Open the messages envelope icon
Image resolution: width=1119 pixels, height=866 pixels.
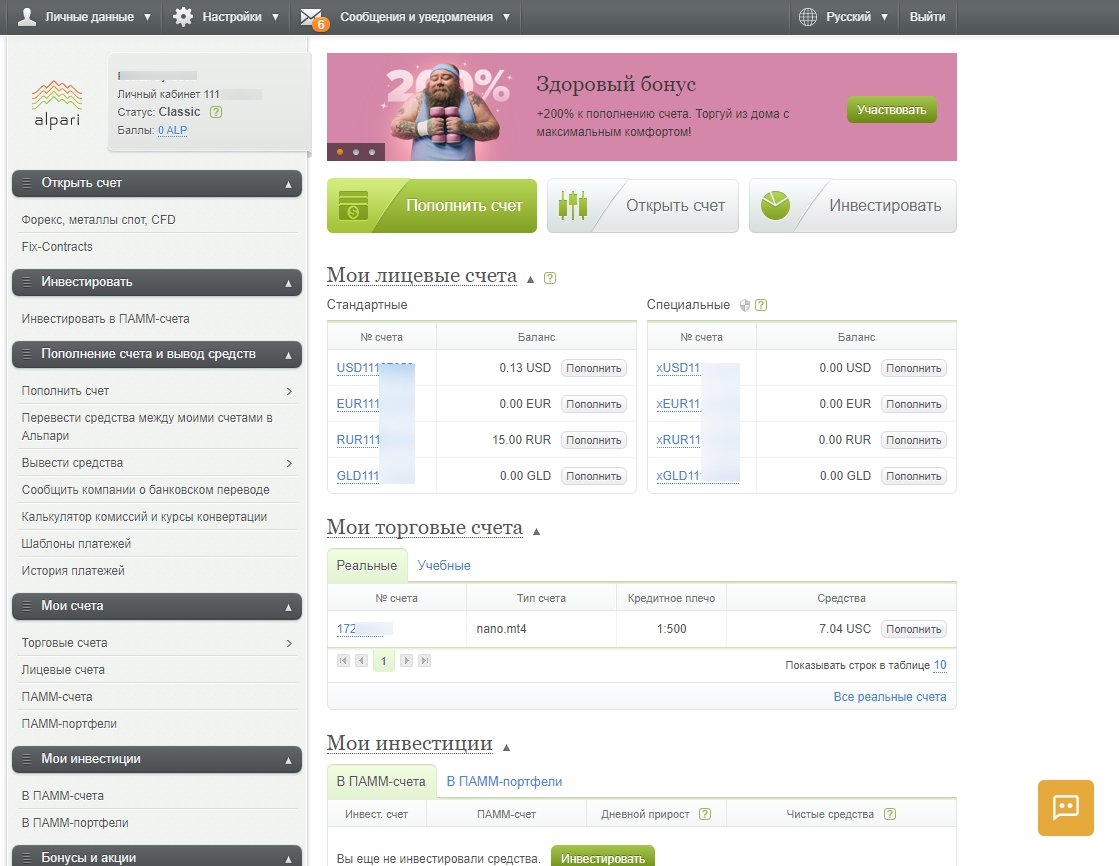point(311,17)
